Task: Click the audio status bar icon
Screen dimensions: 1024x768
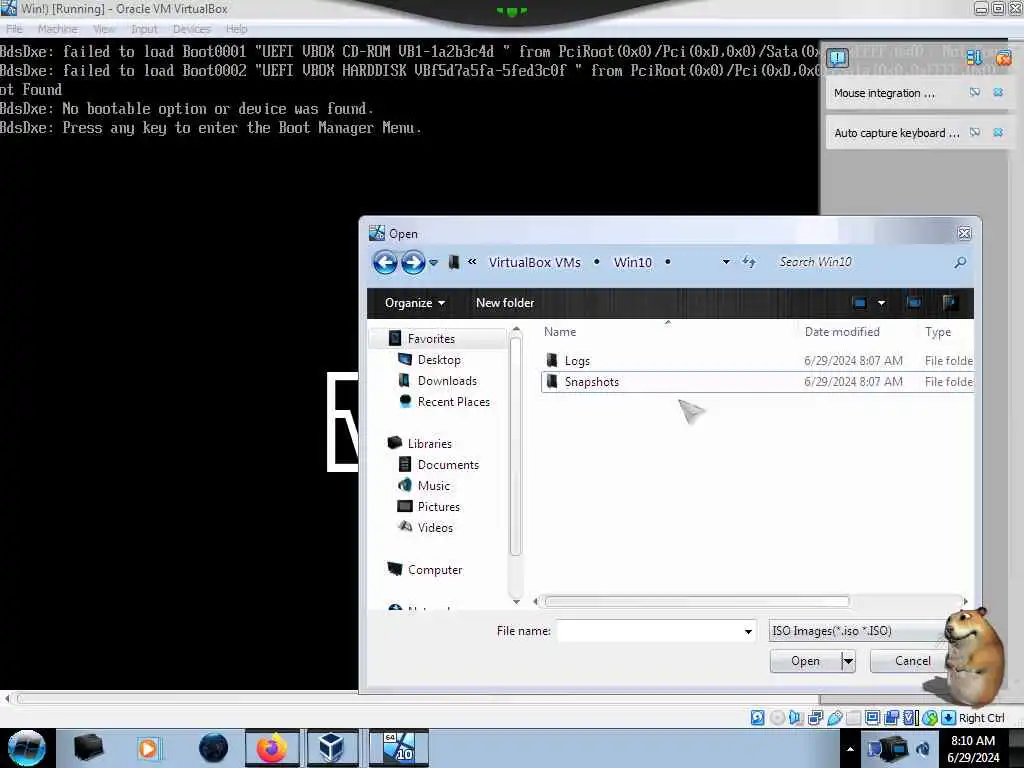Action: coord(795,718)
